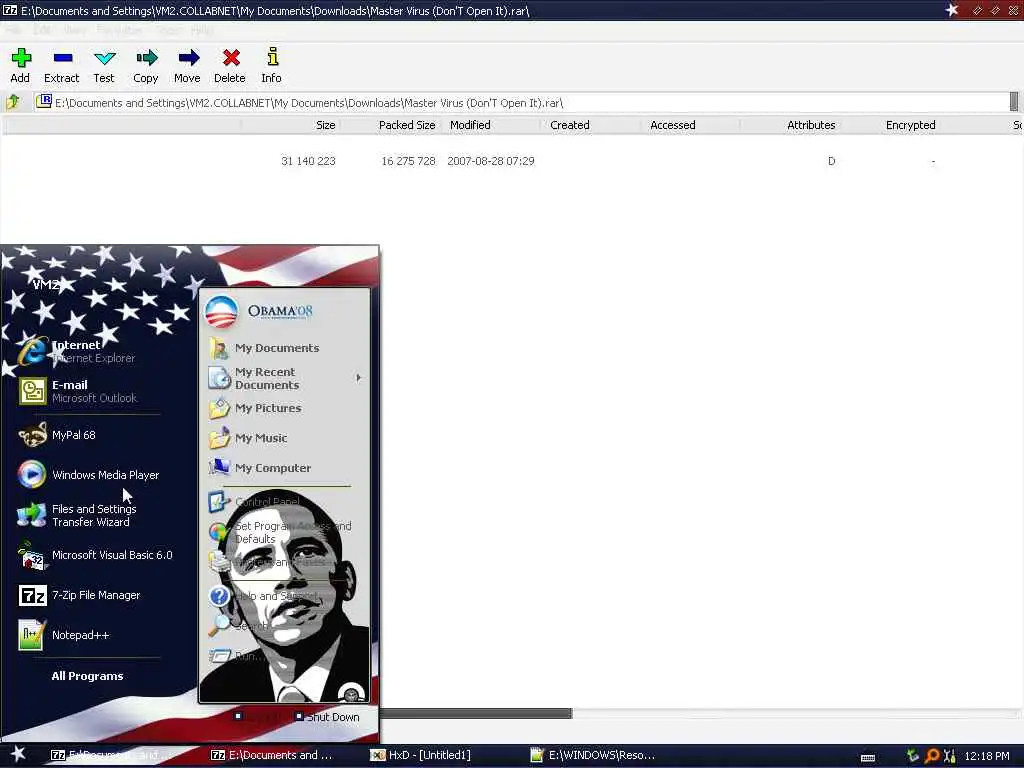Expand My Recent Documents submenu
Screen dimensions: 1024x768
(x=284, y=378)
